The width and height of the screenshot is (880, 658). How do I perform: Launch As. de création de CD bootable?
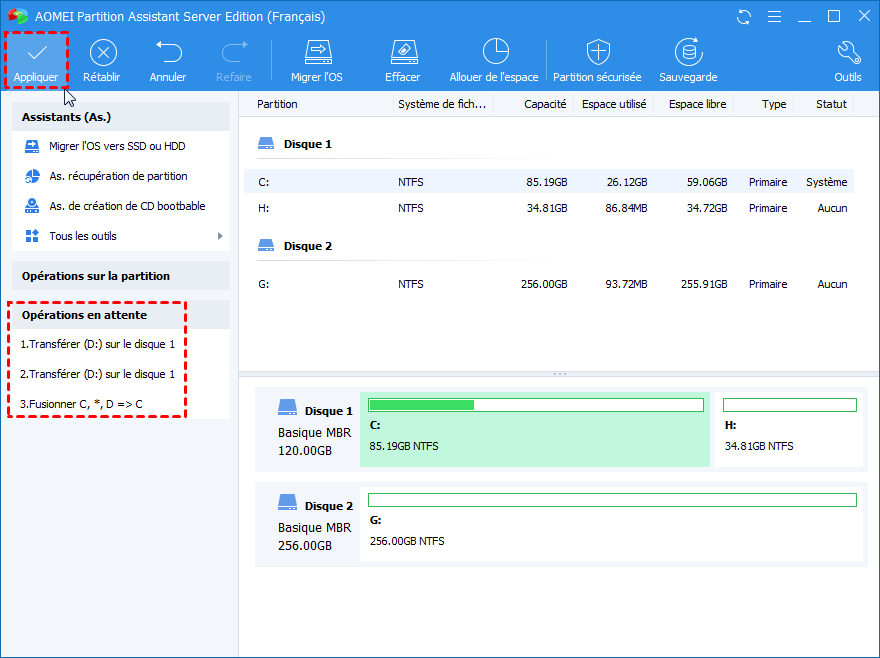click(127, 206)
